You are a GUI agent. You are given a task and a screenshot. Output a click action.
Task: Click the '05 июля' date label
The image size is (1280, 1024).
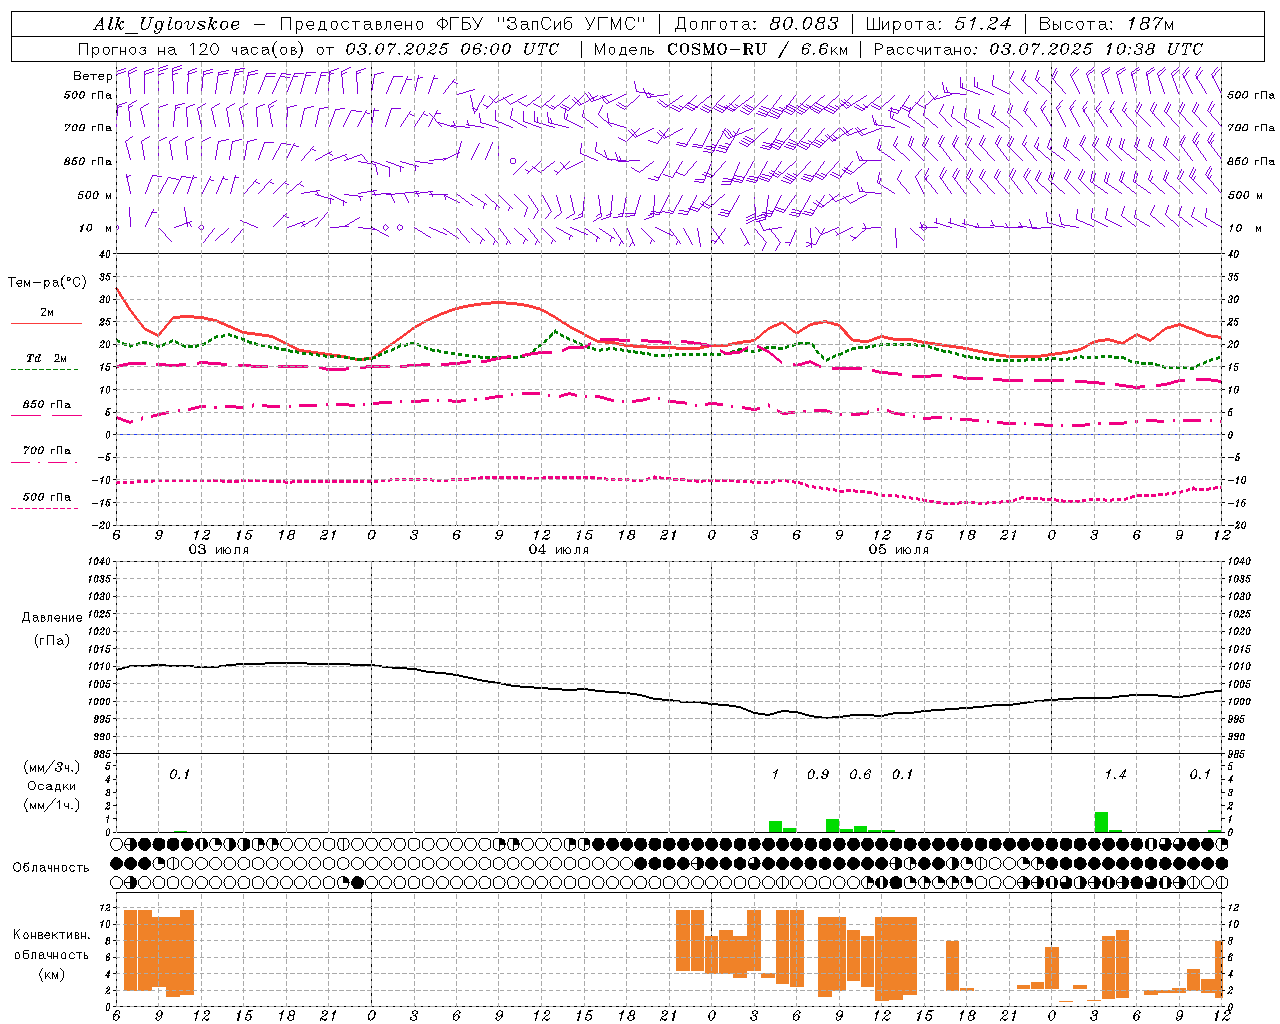point(898,550)
